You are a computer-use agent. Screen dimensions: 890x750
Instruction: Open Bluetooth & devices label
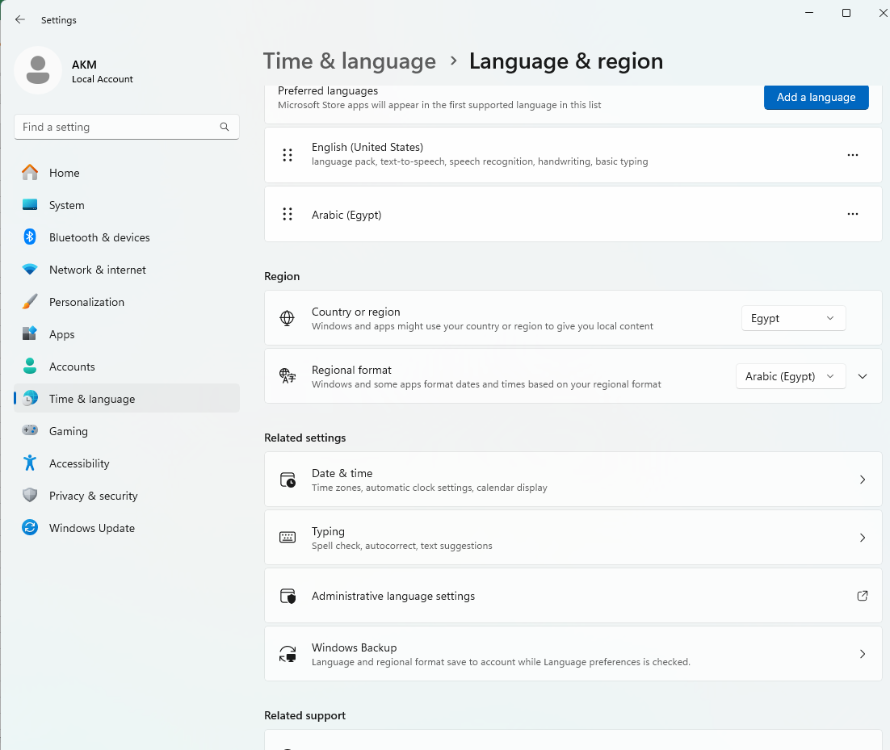(x=99, y=237)
